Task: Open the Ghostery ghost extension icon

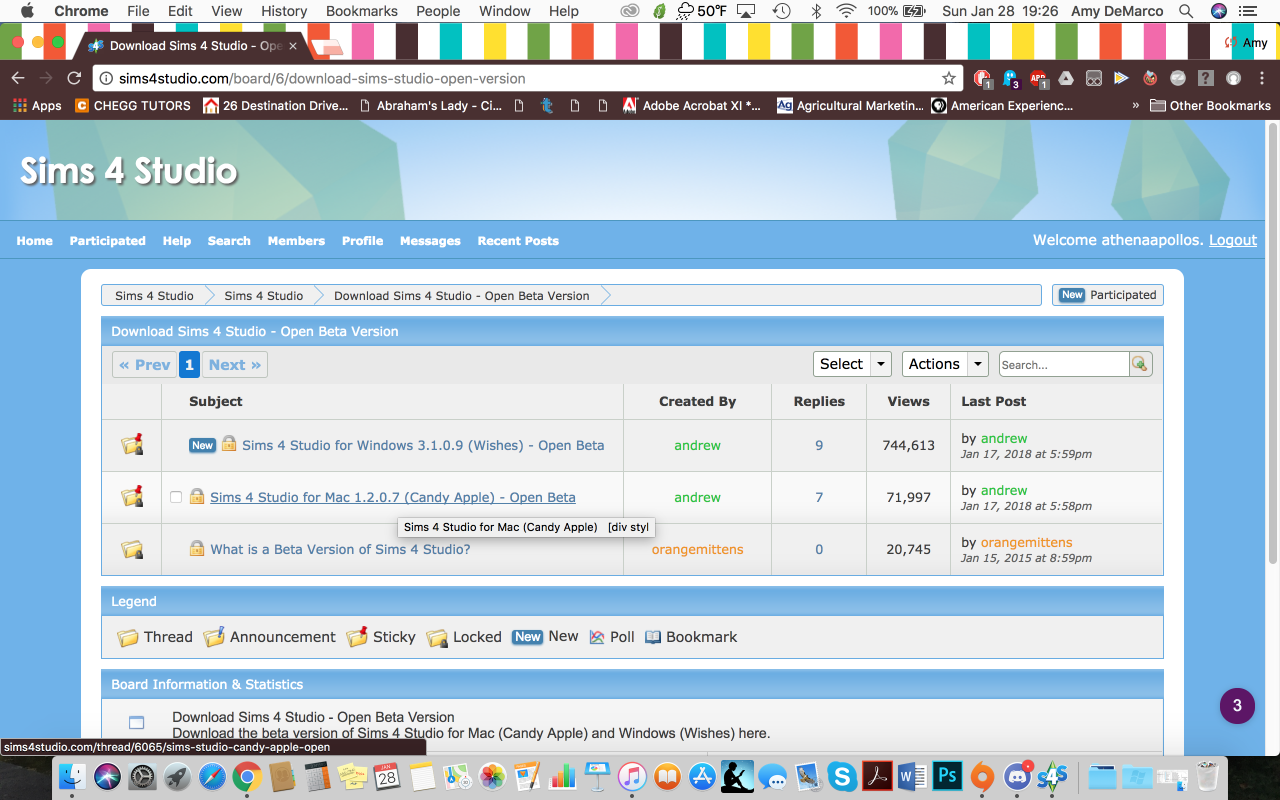Action: 1010,78
